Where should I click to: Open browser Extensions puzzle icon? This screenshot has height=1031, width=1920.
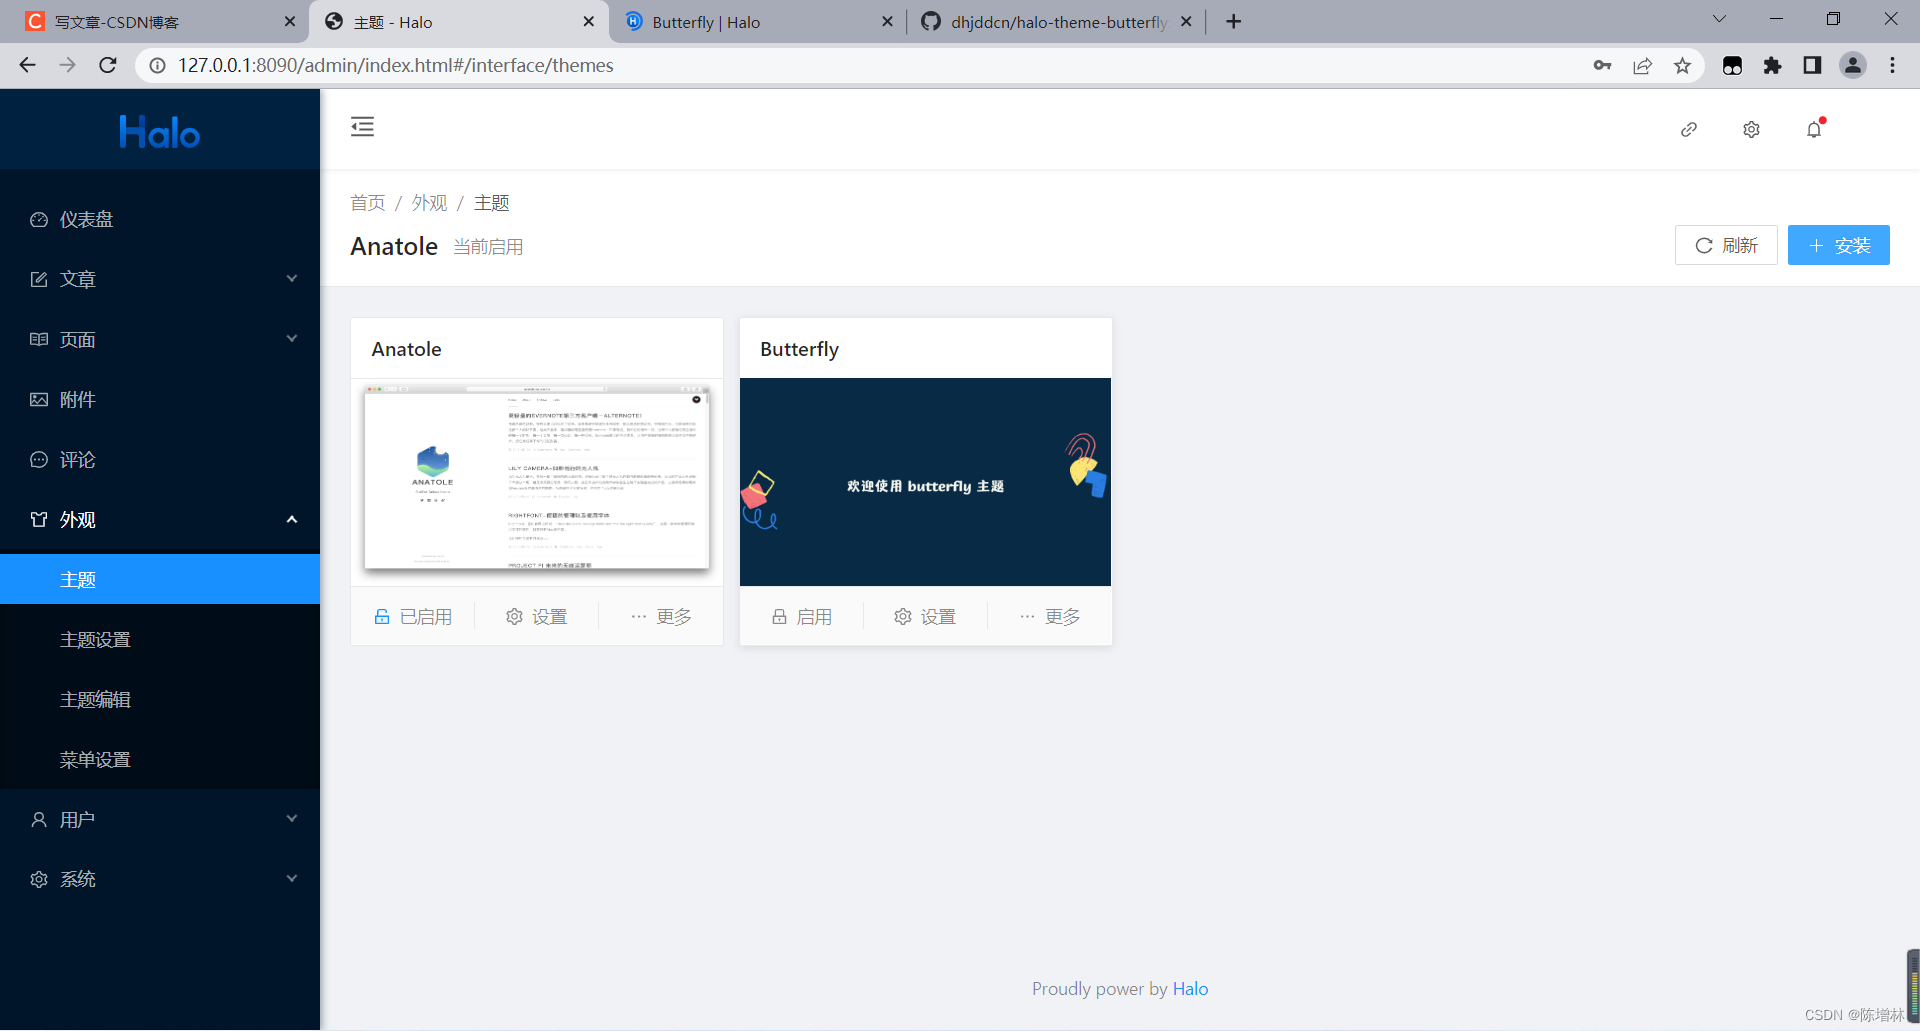tap(1772, 65)
